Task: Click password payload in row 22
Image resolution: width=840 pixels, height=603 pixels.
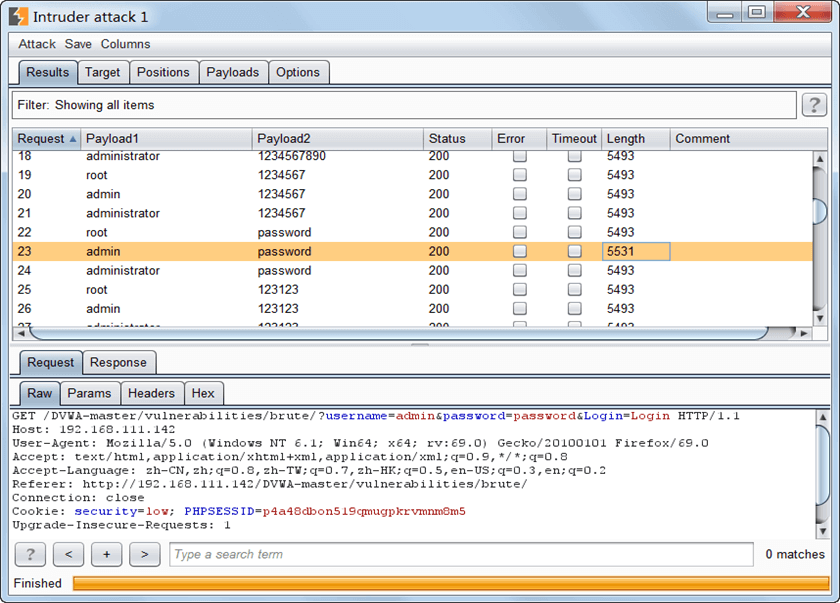Action: coord(284,232)
